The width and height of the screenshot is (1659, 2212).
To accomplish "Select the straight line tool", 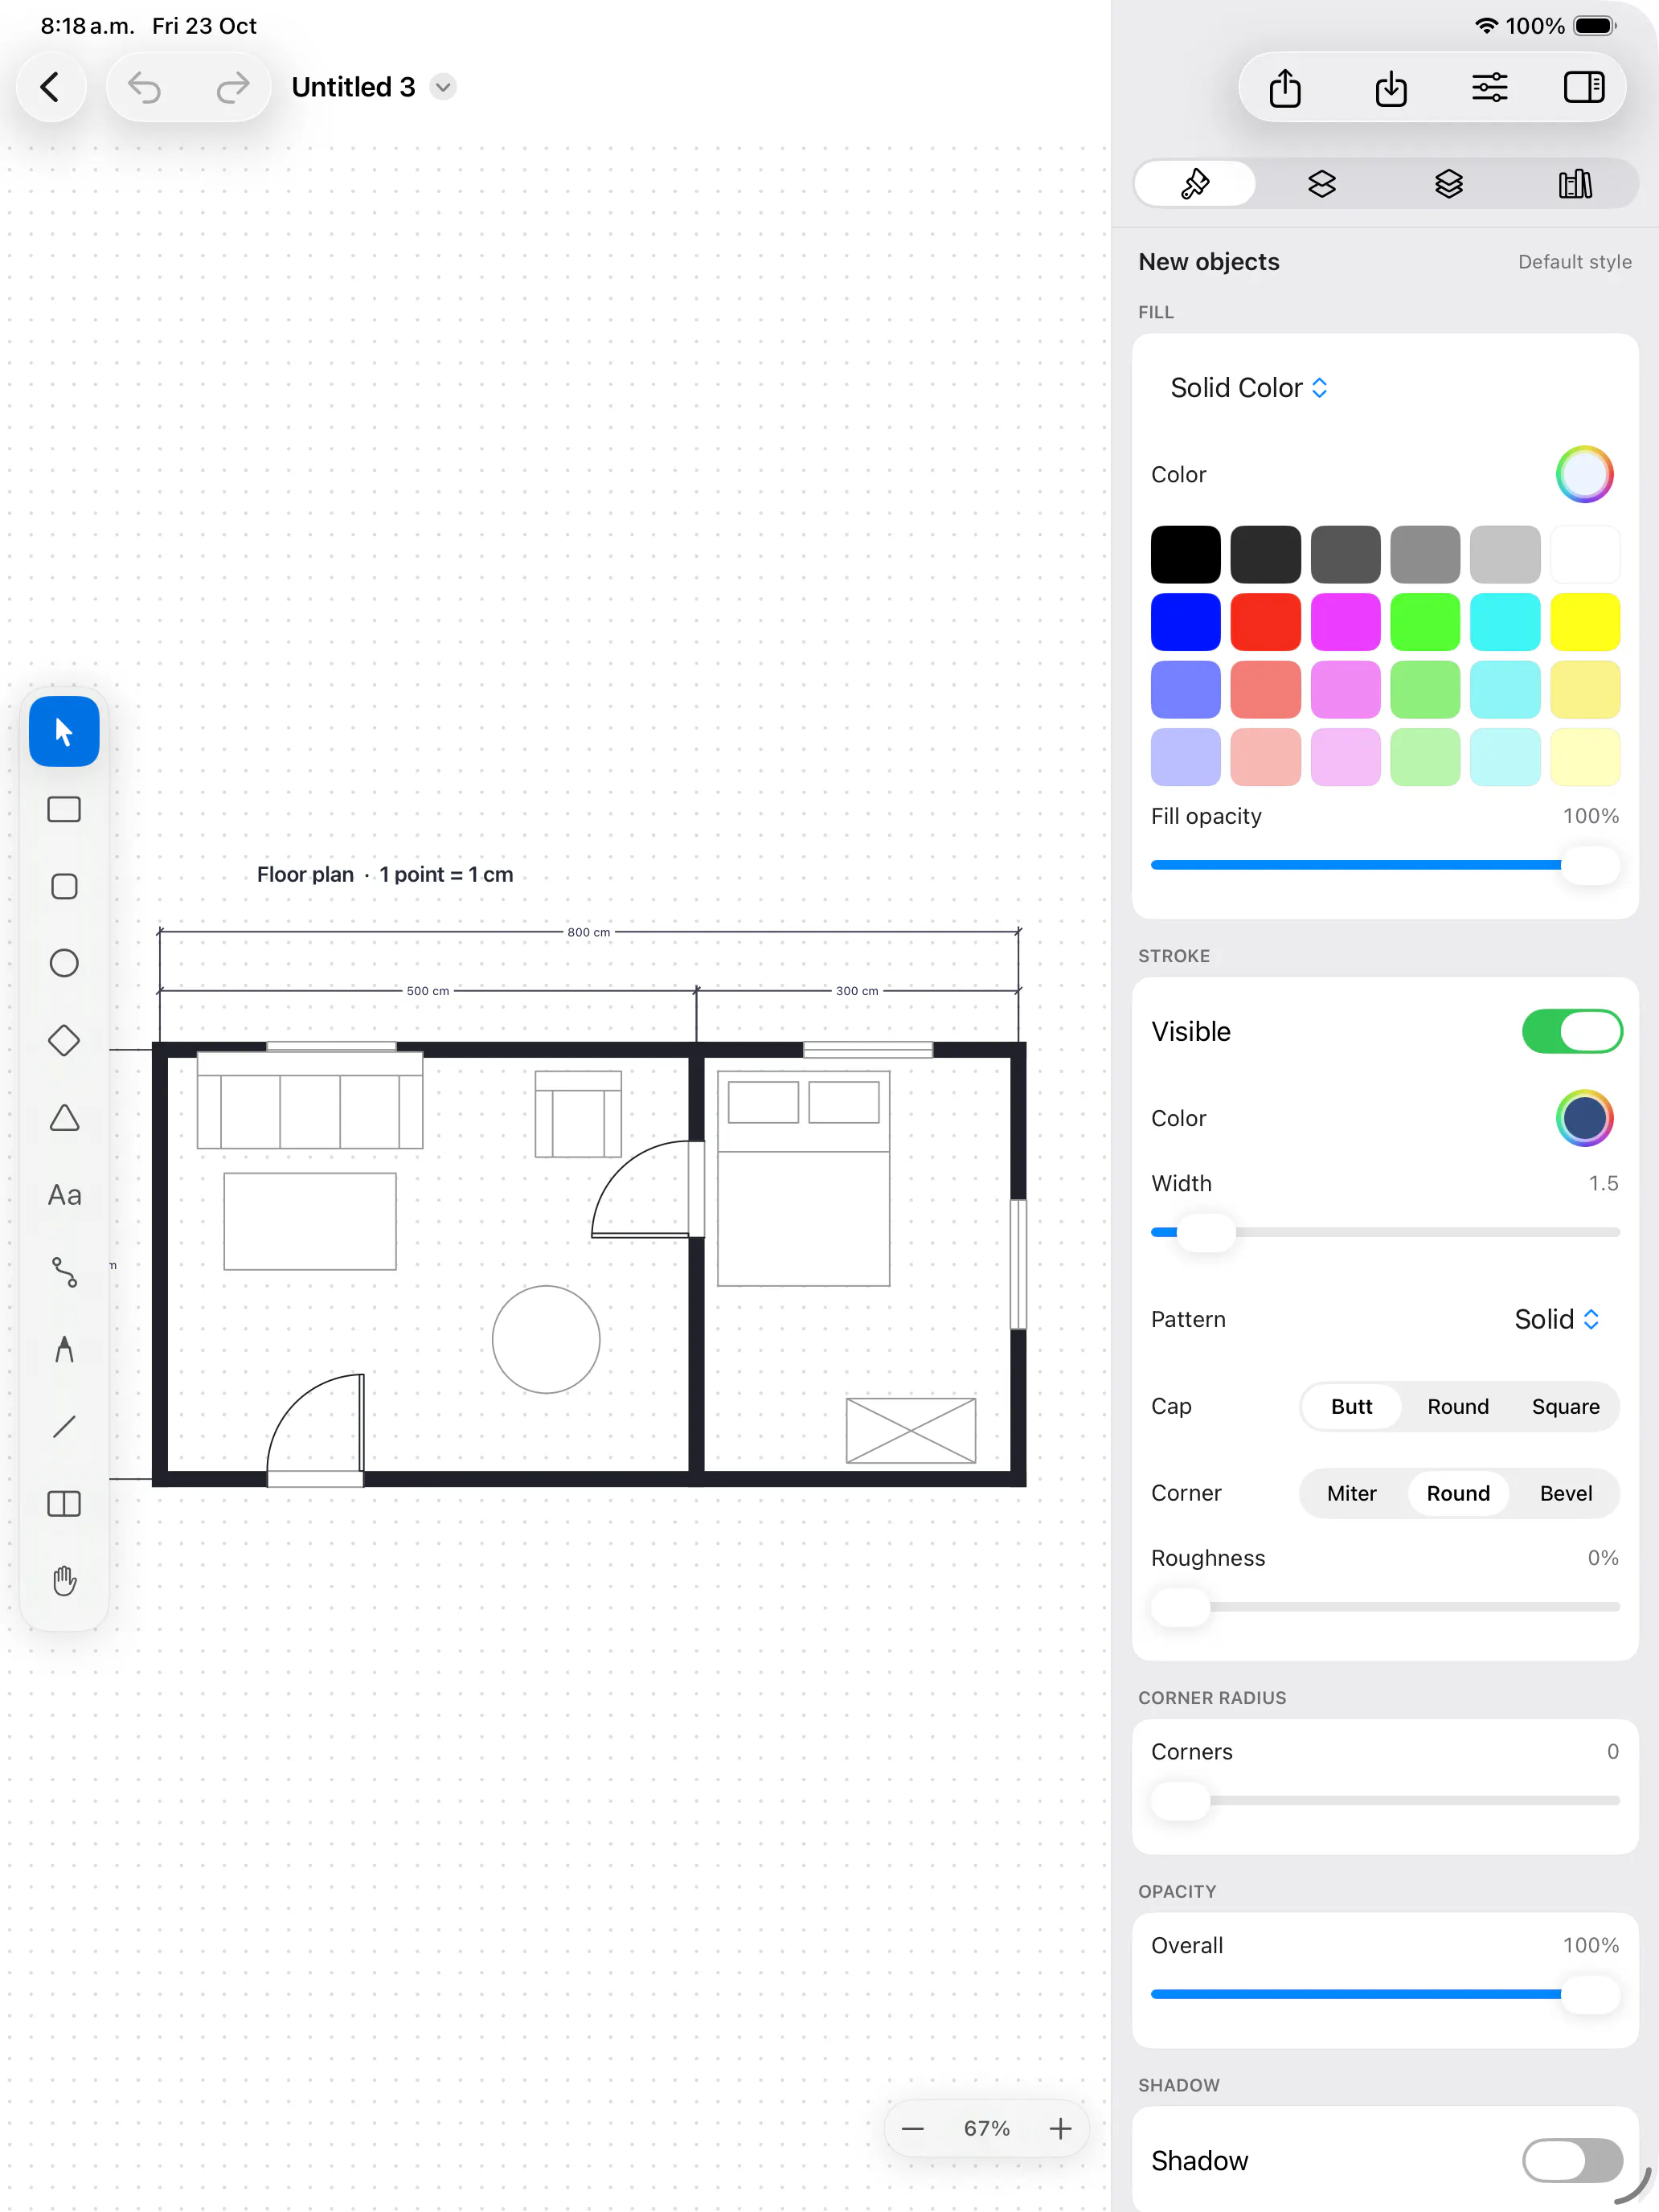I will [x=64, y=1426].
